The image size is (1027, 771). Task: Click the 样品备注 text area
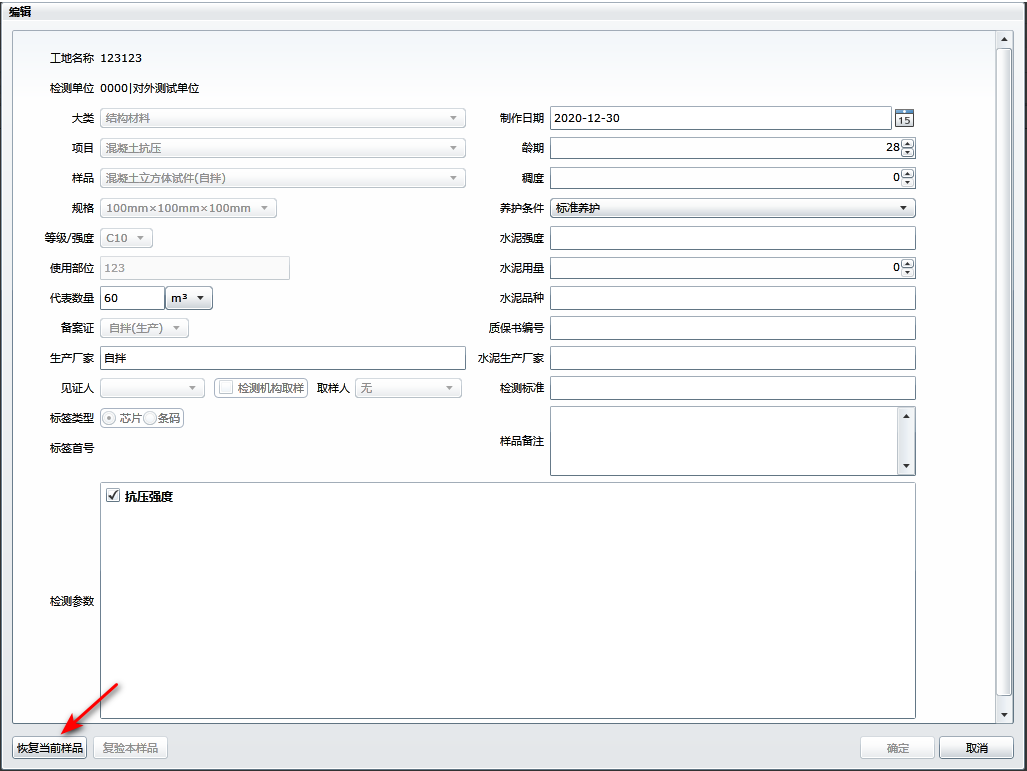724,440
